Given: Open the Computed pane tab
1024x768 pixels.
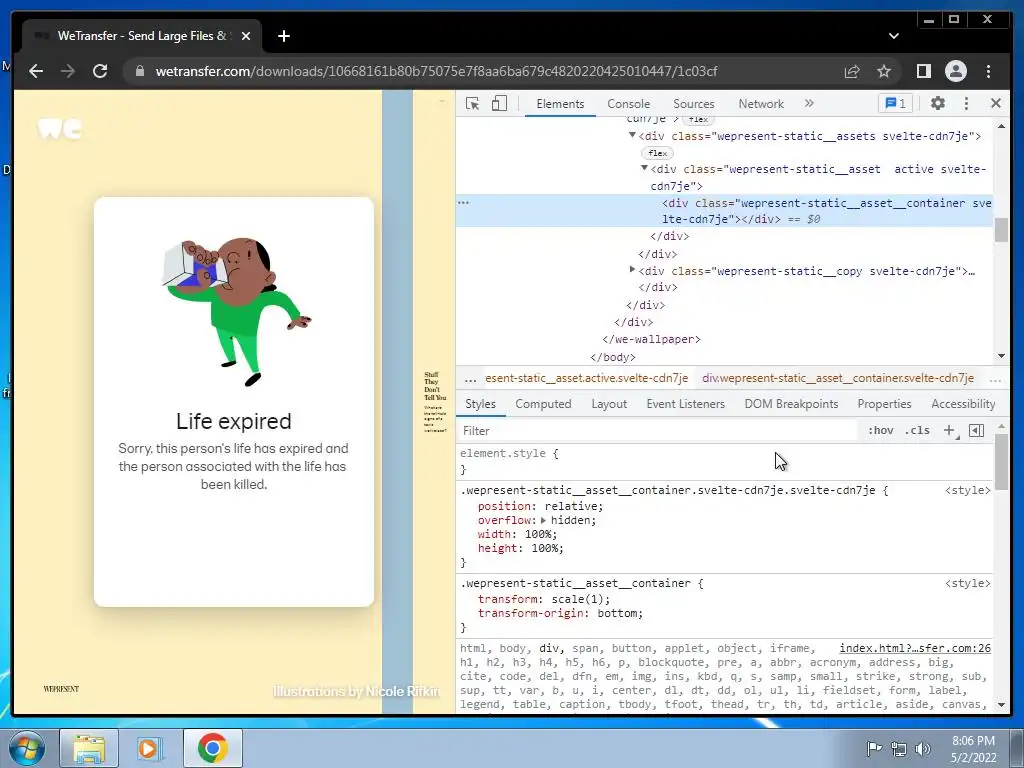Looking at the screenshot, I should click(543, 404).
